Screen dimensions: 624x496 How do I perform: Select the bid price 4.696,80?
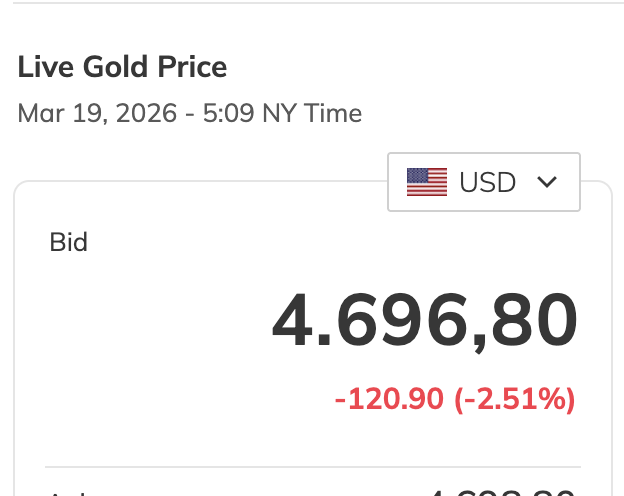pyautogui.click(x=425, y=320)
